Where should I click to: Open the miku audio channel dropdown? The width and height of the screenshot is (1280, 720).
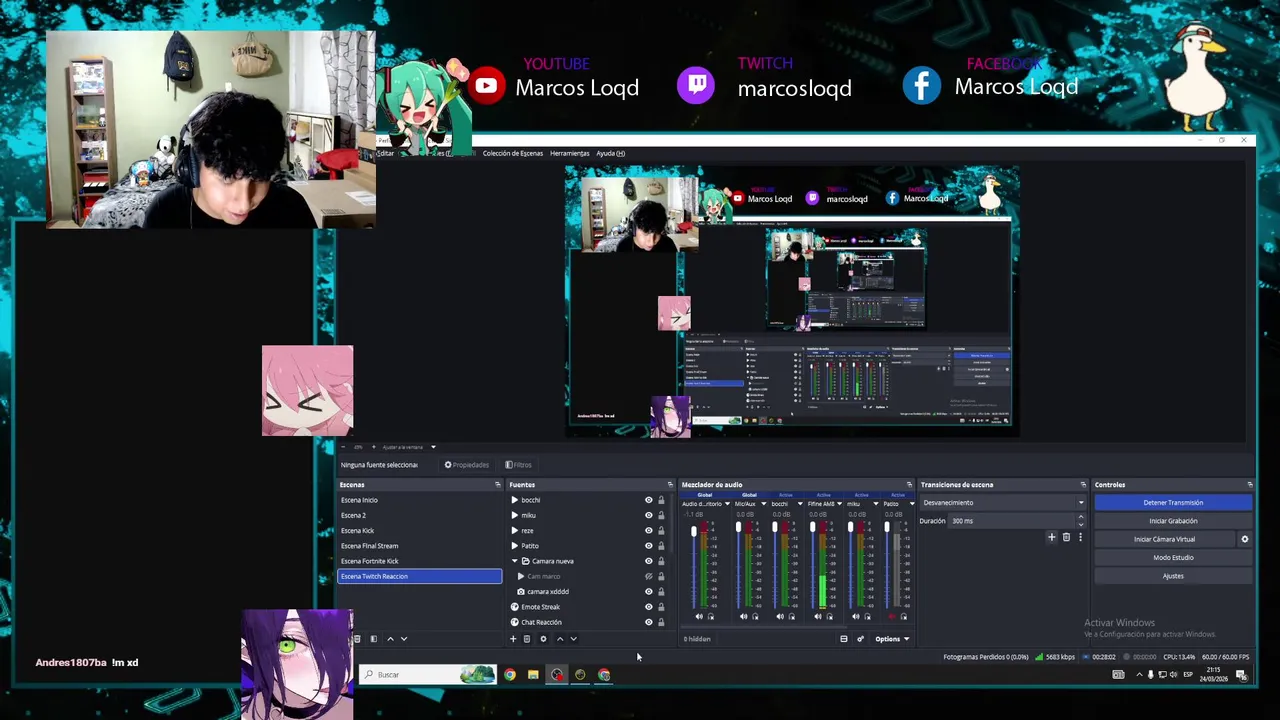pos(876,504)
